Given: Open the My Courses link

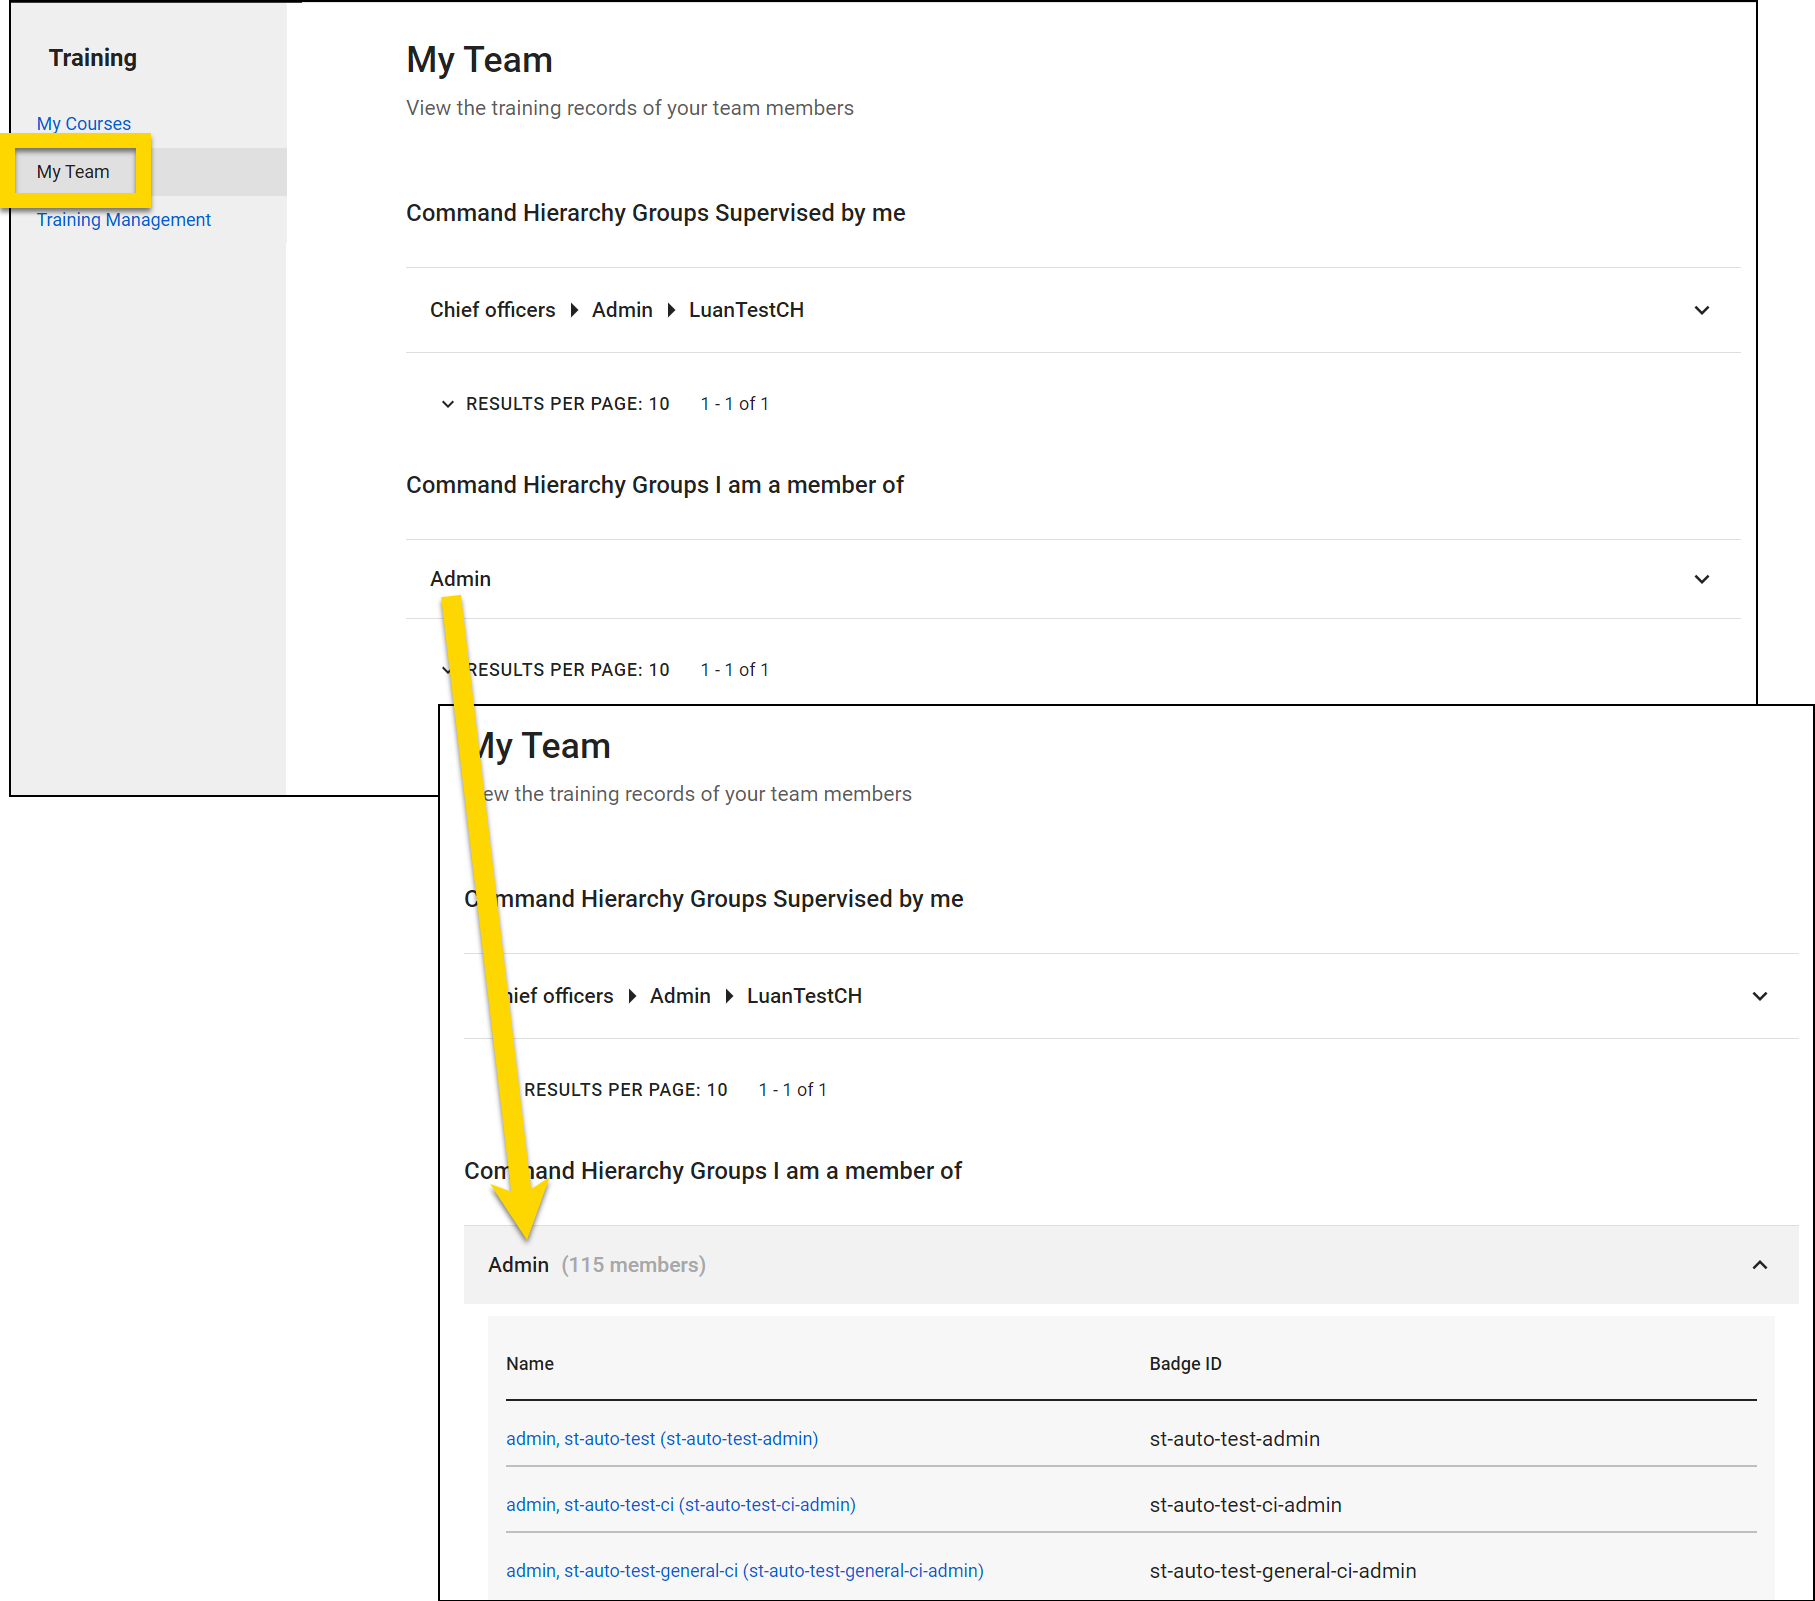Looking at the screenshot, I should click(x=83, y=123).
